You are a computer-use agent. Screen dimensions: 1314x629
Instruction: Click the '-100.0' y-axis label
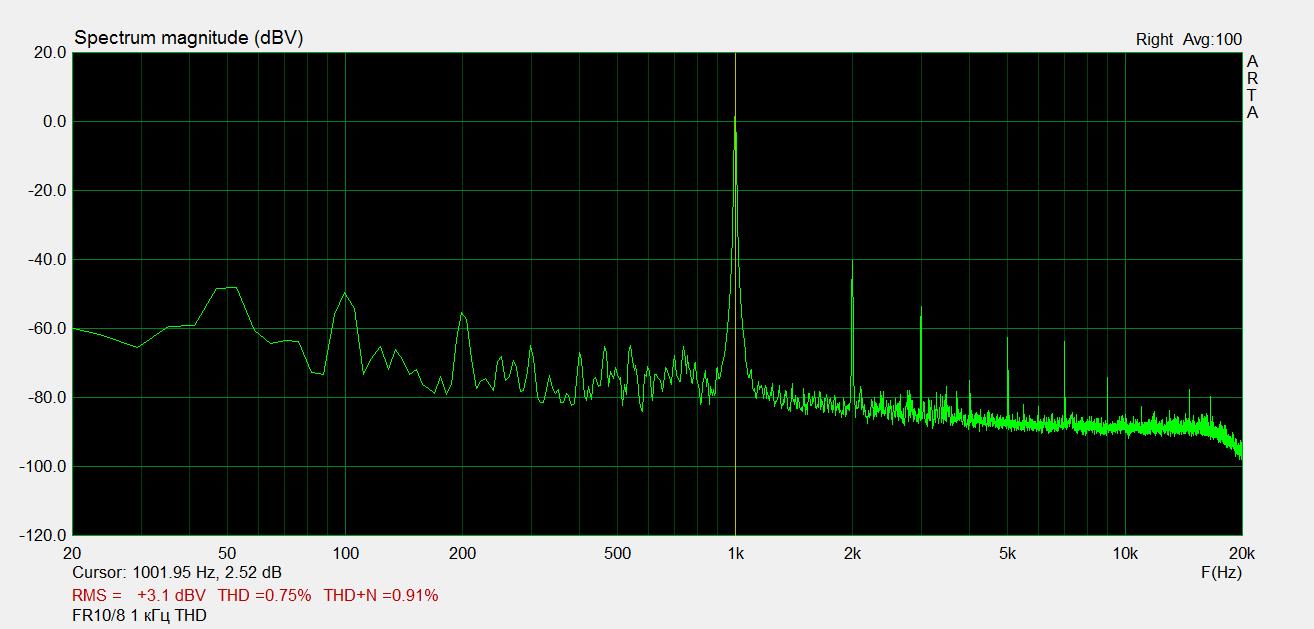tap(43, 467)
